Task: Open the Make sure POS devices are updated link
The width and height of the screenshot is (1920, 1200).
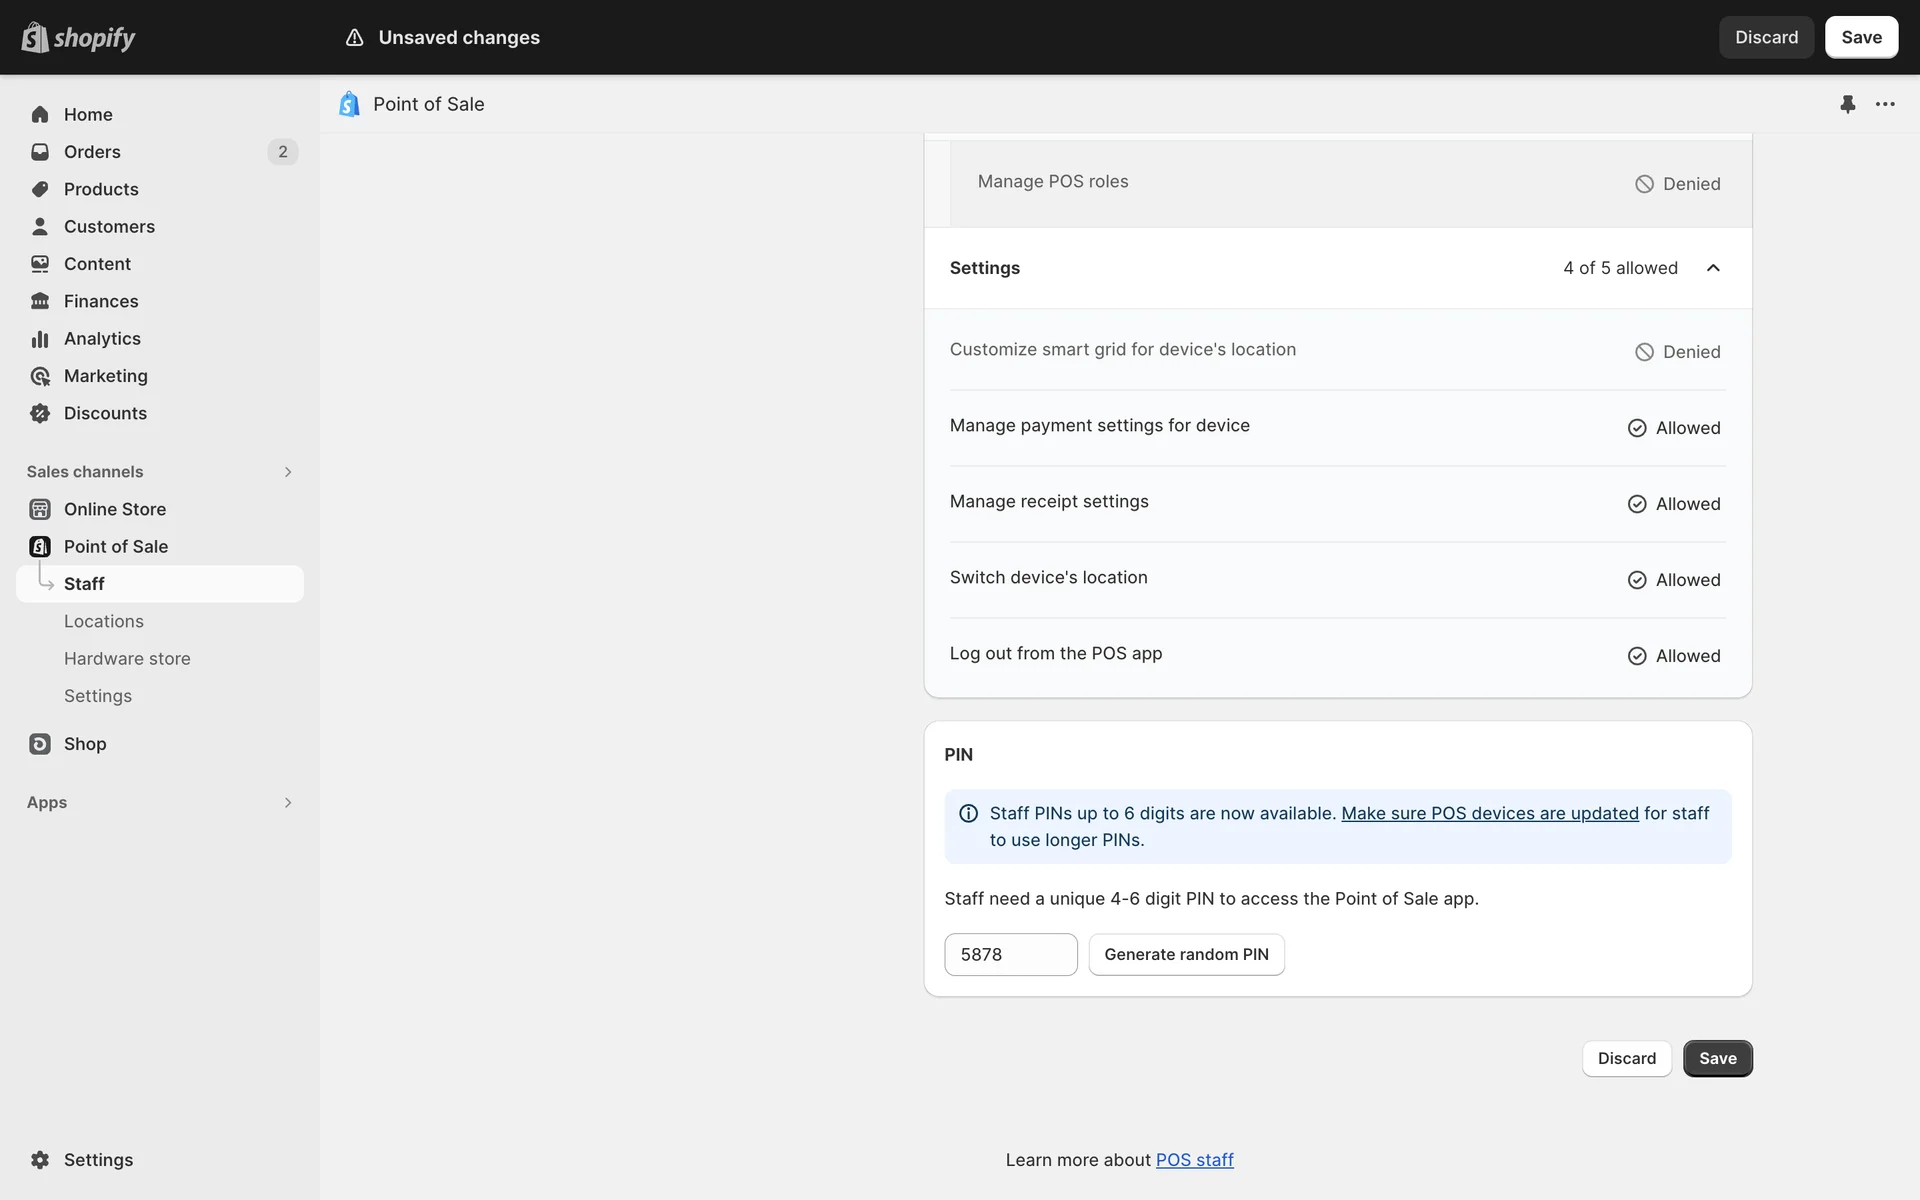Action: [1489, 814]
